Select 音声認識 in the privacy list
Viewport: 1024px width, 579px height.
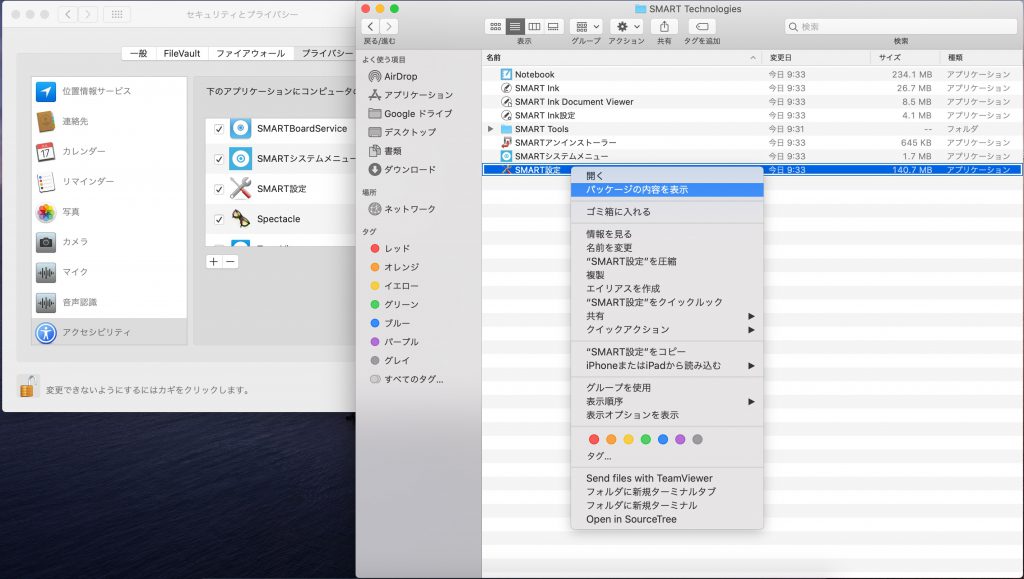click(x=109, y=302)
